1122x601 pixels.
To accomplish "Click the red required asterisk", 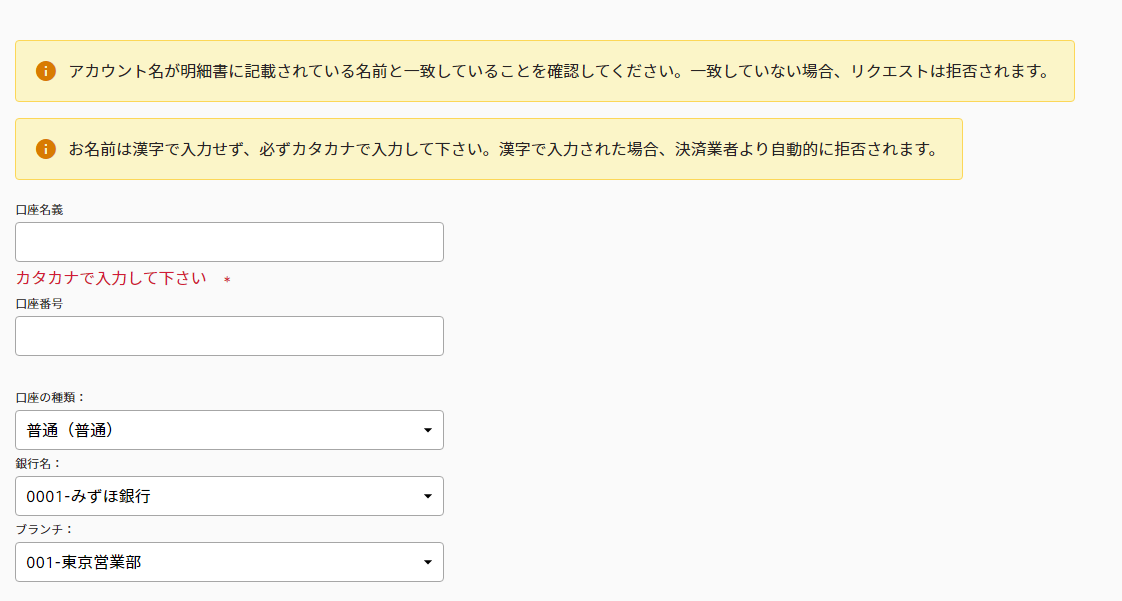I will 227,281.
